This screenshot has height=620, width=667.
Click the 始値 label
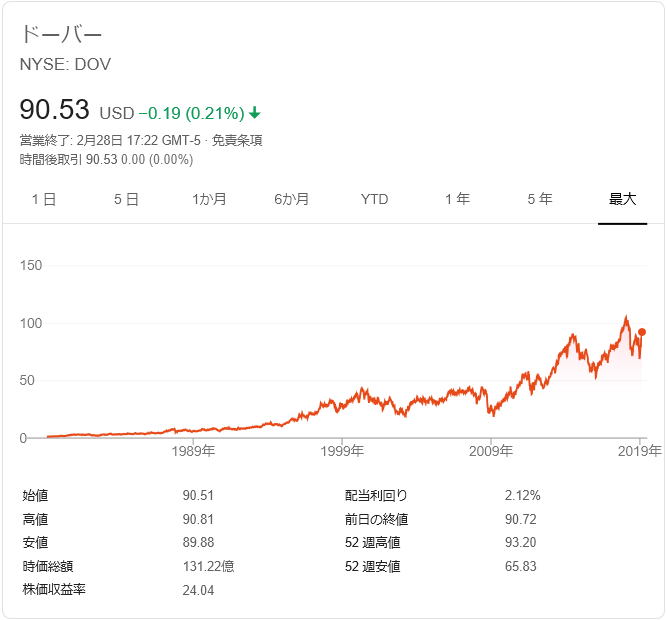(x=35, y=496)
